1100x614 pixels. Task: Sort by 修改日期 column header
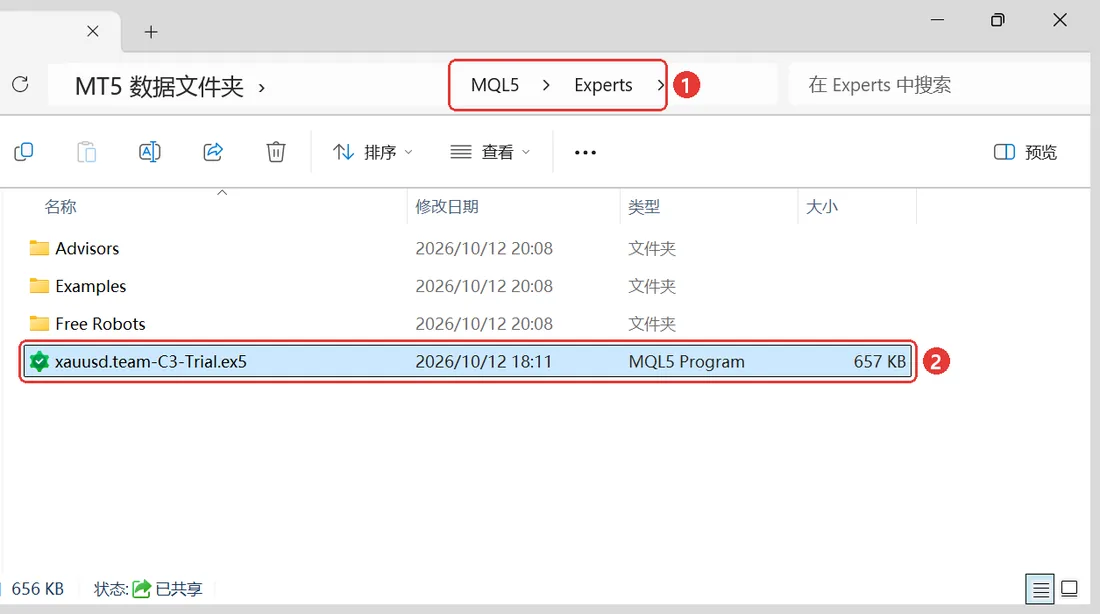[x=447, y=206]
